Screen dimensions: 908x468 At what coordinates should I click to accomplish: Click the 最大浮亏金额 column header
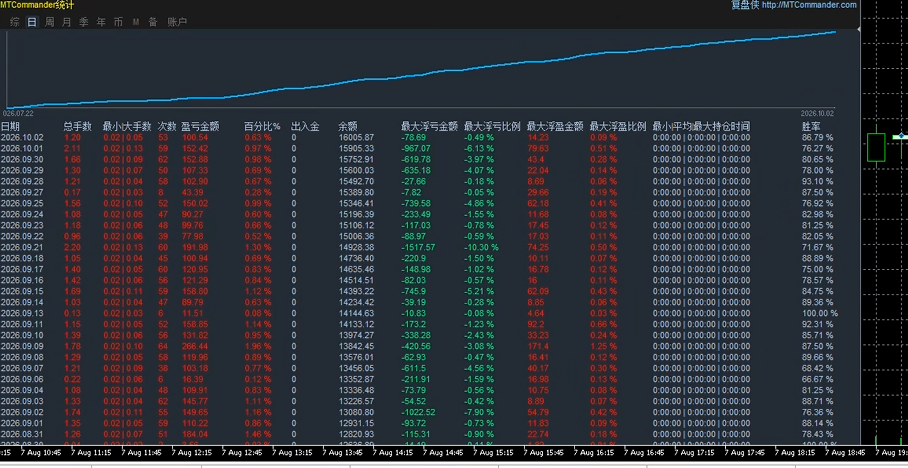[430, 126]
